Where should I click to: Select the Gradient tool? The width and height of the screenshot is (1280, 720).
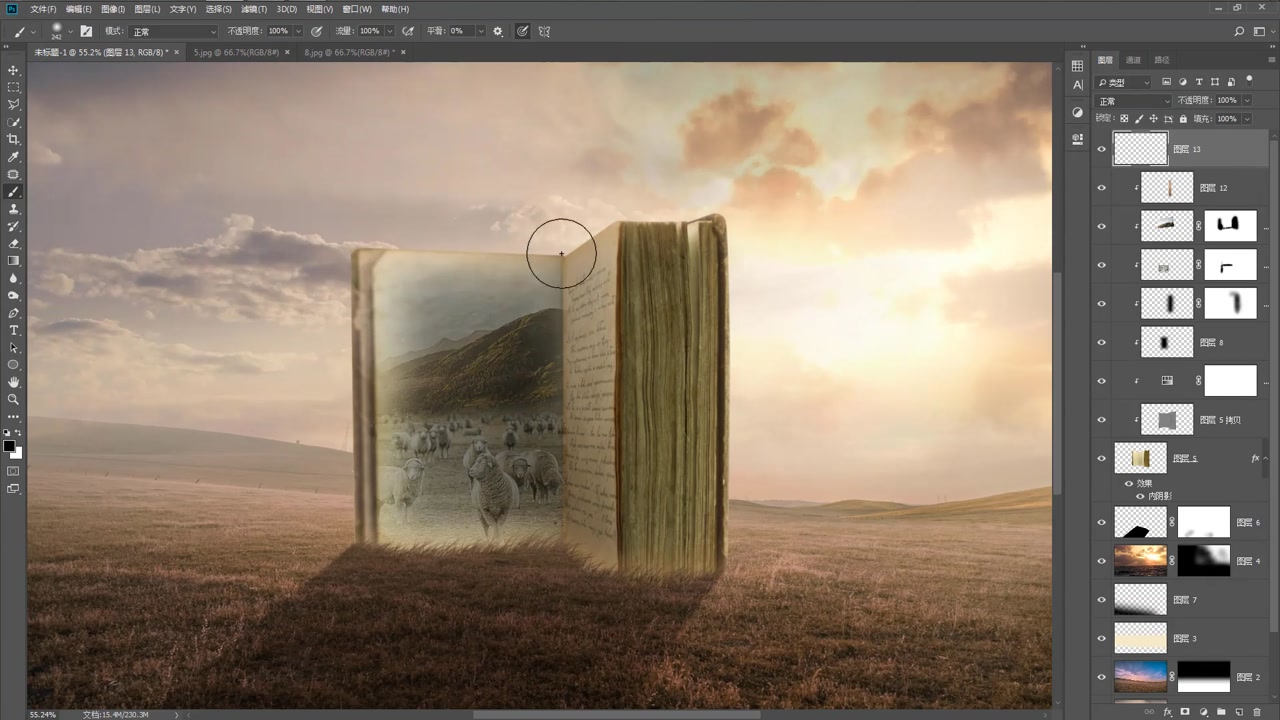13,261
